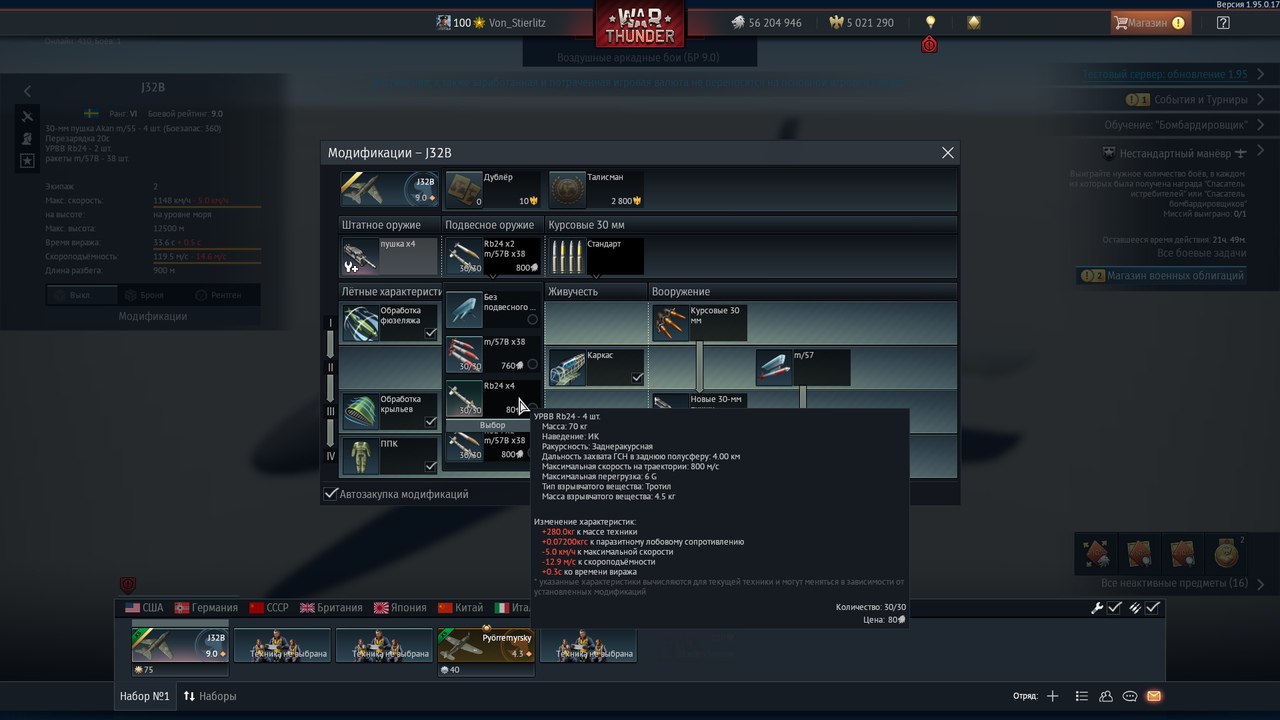Switch to the Китай nation tab
This screenshot has width=1280, height=720.
point(459,607)
